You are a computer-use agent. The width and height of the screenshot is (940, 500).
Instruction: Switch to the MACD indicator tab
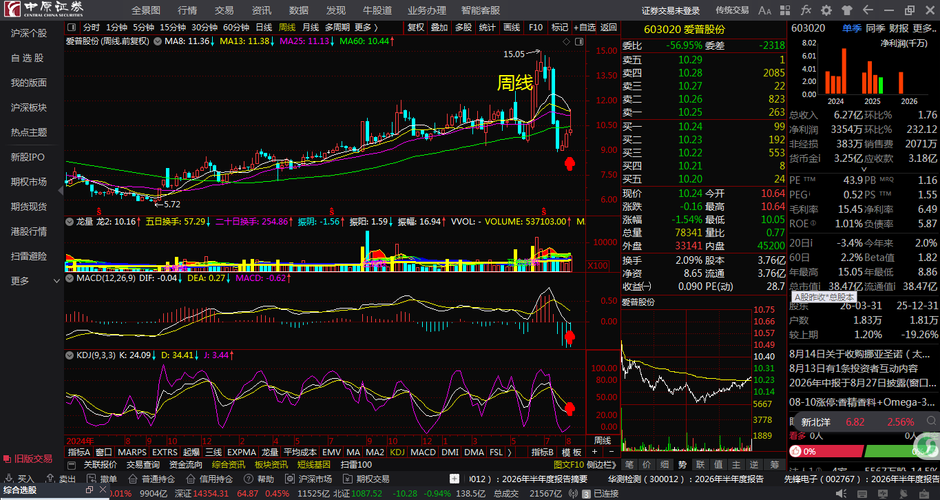tap(423, 452)
